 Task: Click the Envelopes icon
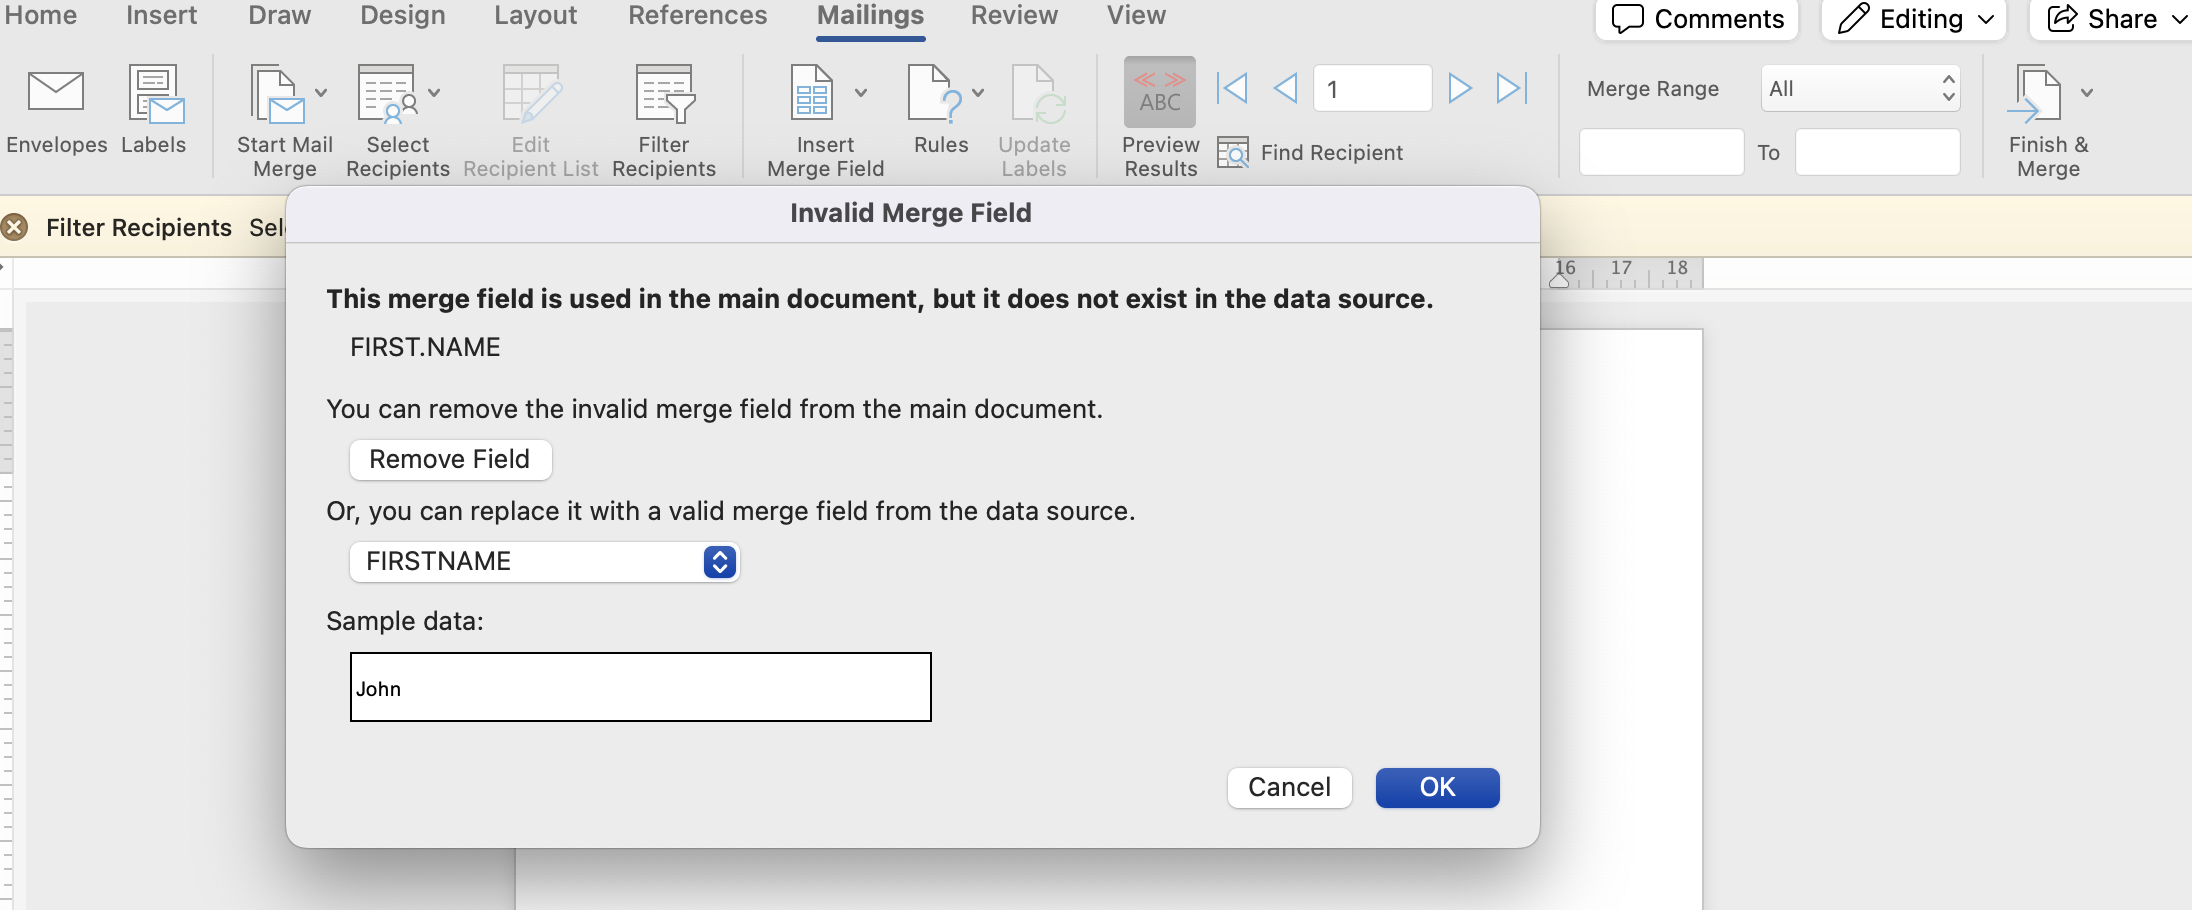(56, 93)
